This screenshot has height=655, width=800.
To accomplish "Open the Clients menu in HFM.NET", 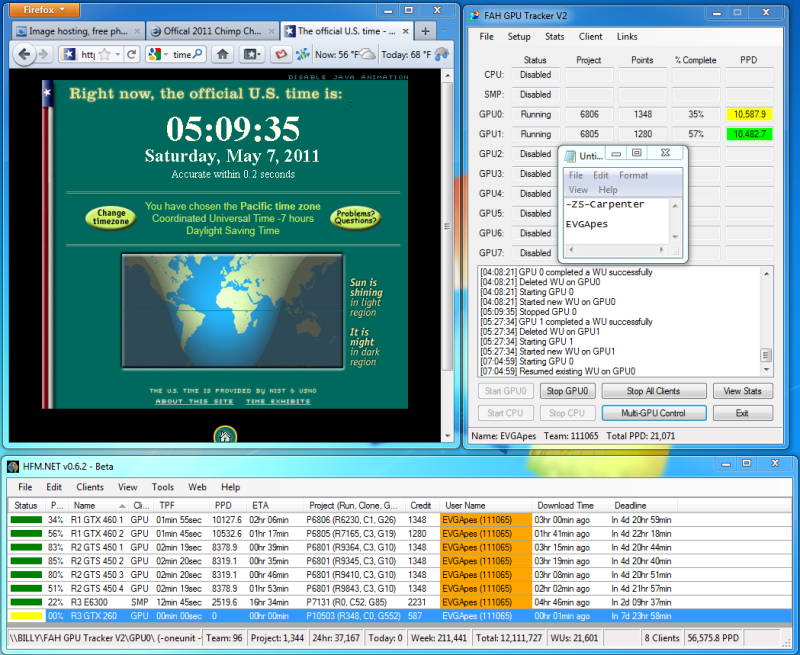I will pos(90,487).
